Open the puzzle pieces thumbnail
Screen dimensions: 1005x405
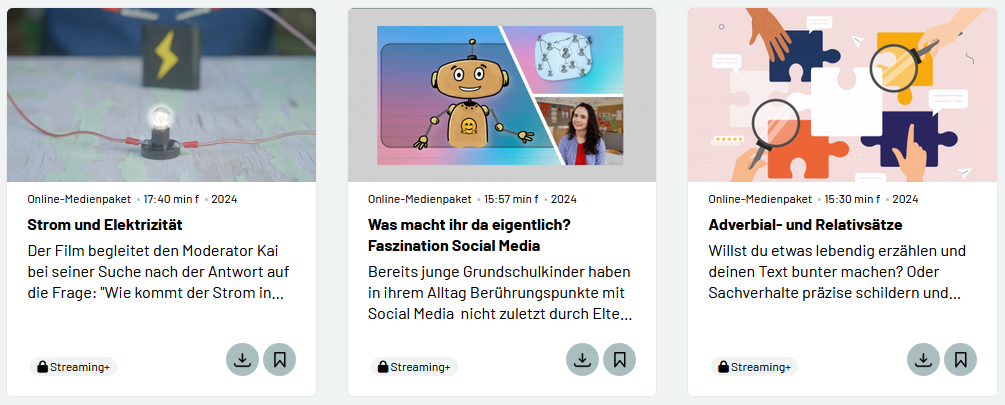[x=842, y=95]
